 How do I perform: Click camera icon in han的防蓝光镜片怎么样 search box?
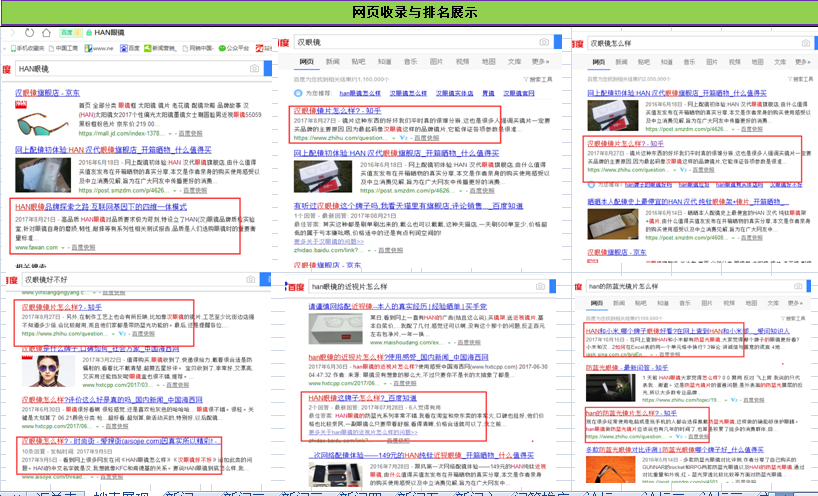click(x=798, y=286)
